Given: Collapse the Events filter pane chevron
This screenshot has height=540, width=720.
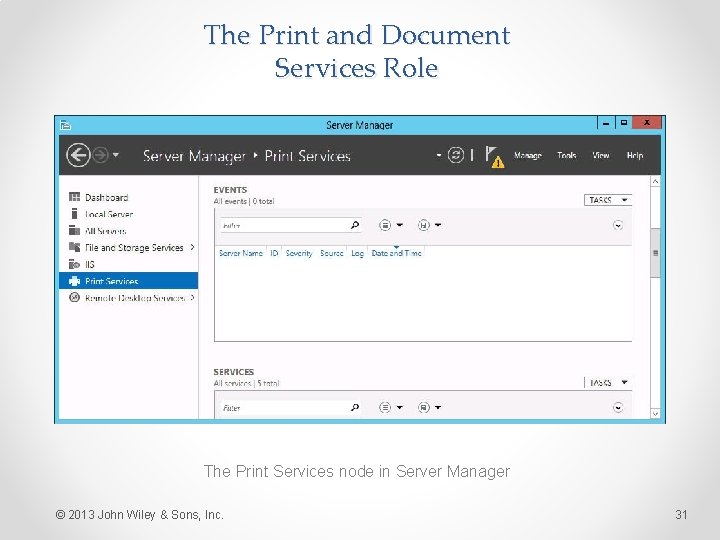Looking at the screenshot, I should click(x=618, y=225).
